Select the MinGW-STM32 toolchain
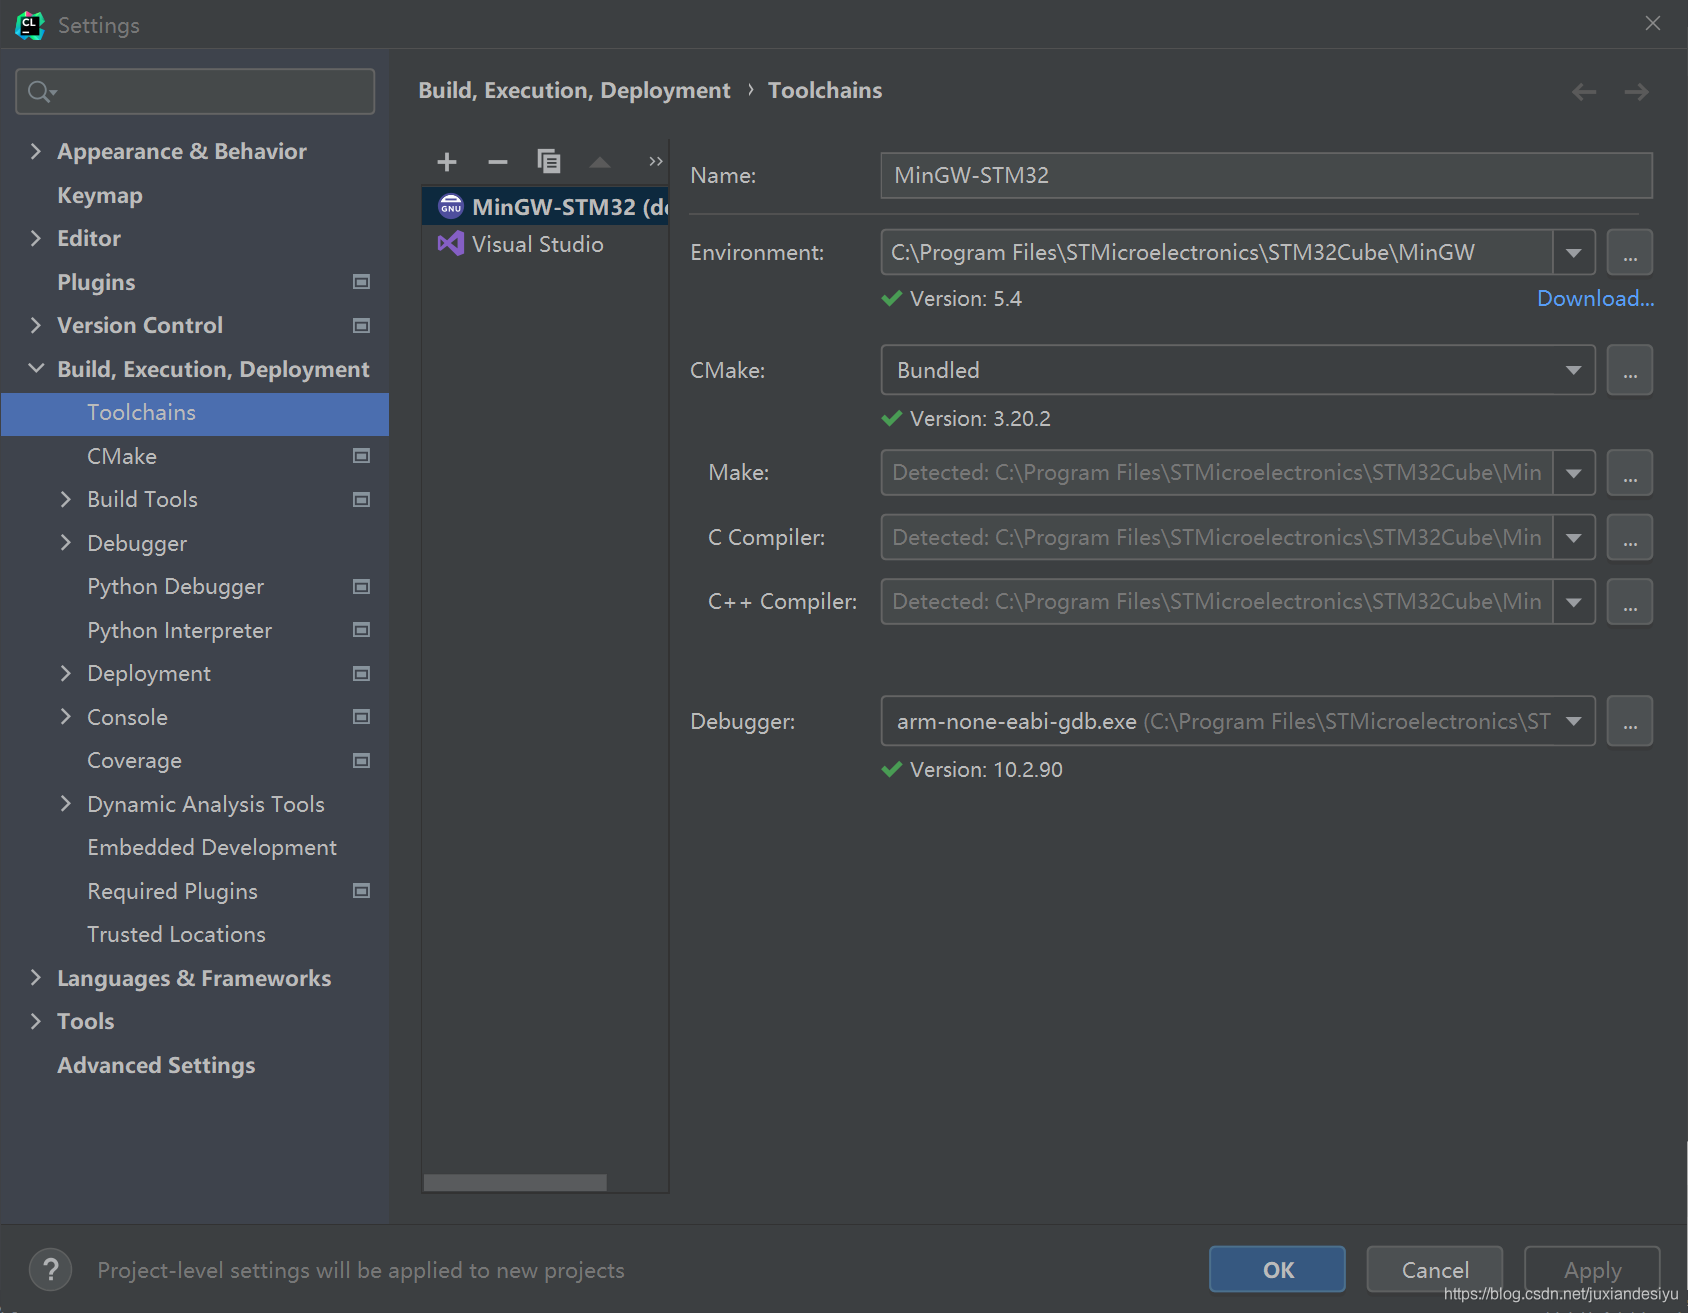 point(545,207)
